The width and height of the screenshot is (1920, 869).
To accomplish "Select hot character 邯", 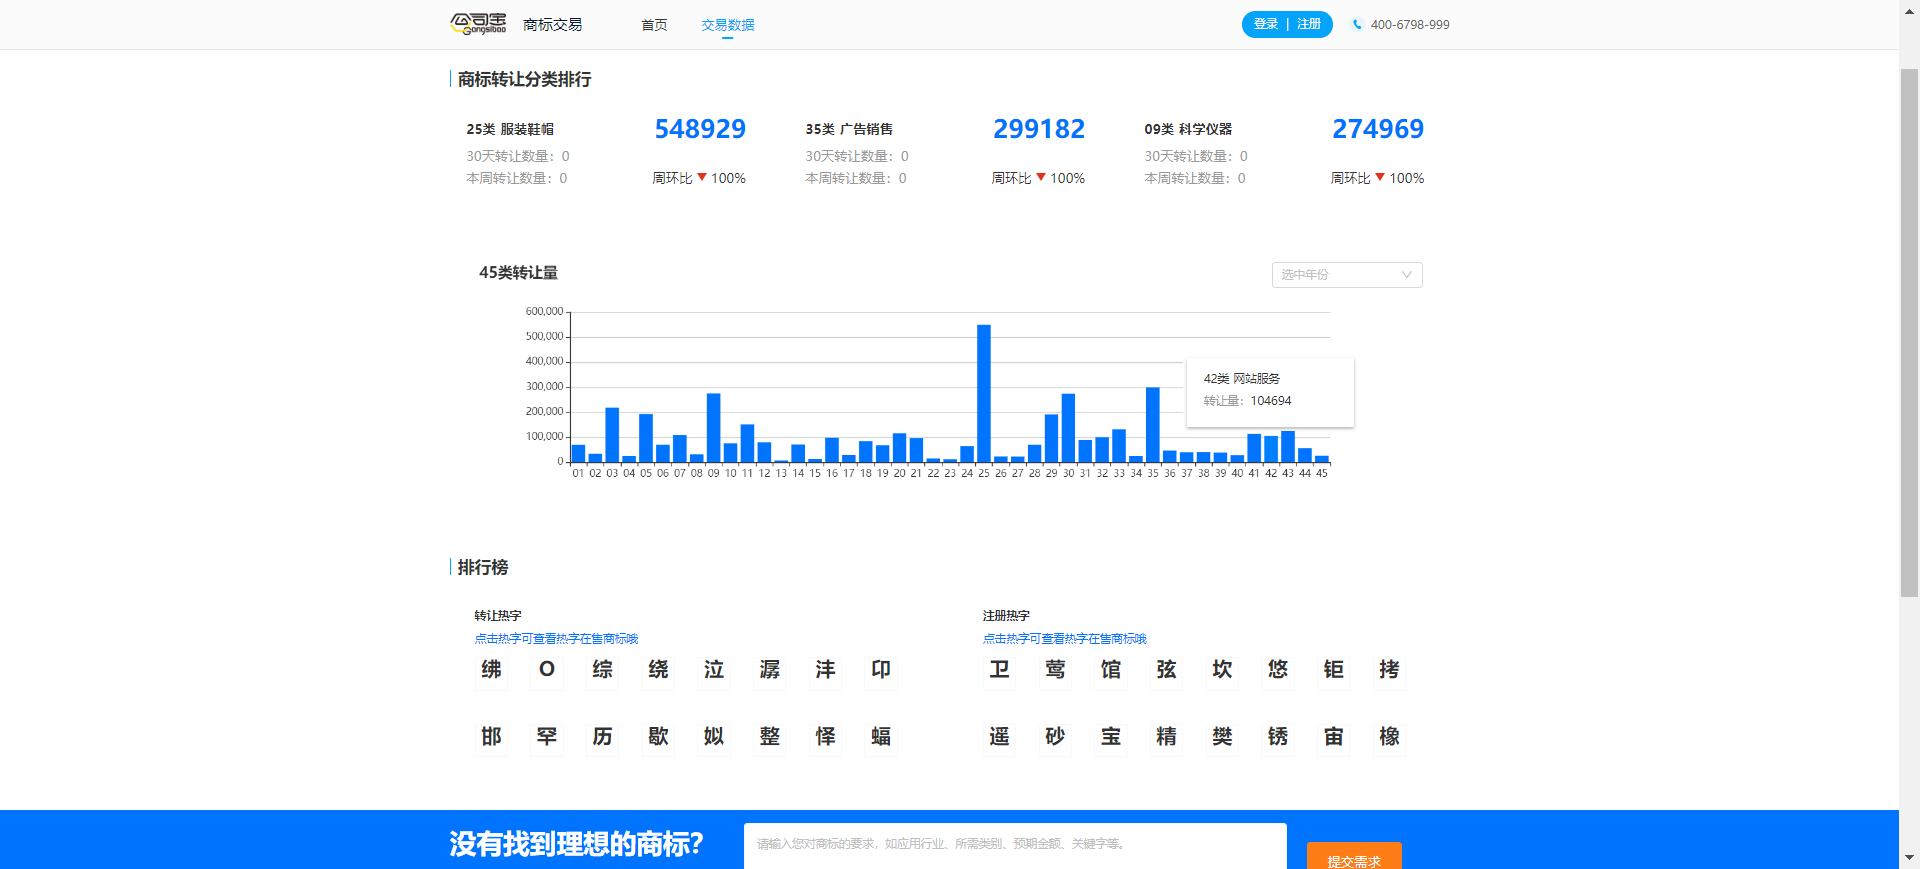I will tap(491, 736).
